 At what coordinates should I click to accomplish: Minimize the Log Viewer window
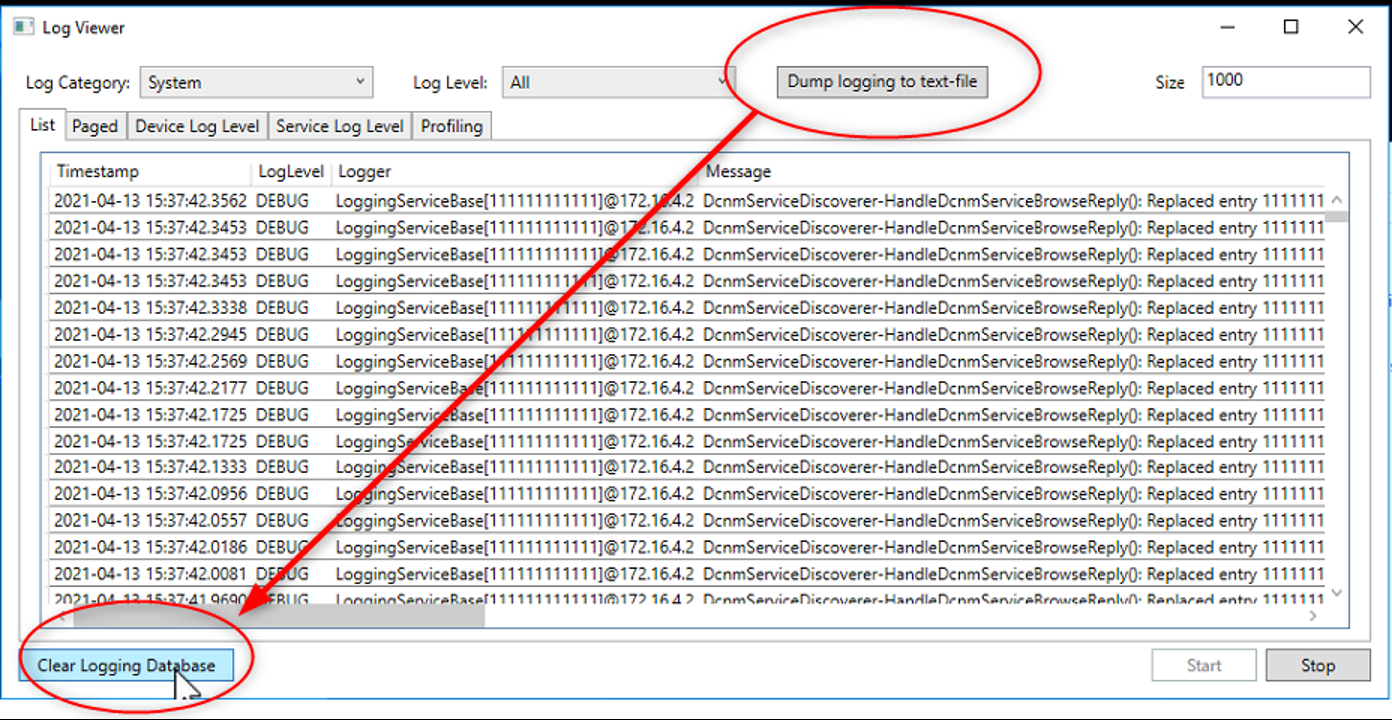[x=1226, y=28]
